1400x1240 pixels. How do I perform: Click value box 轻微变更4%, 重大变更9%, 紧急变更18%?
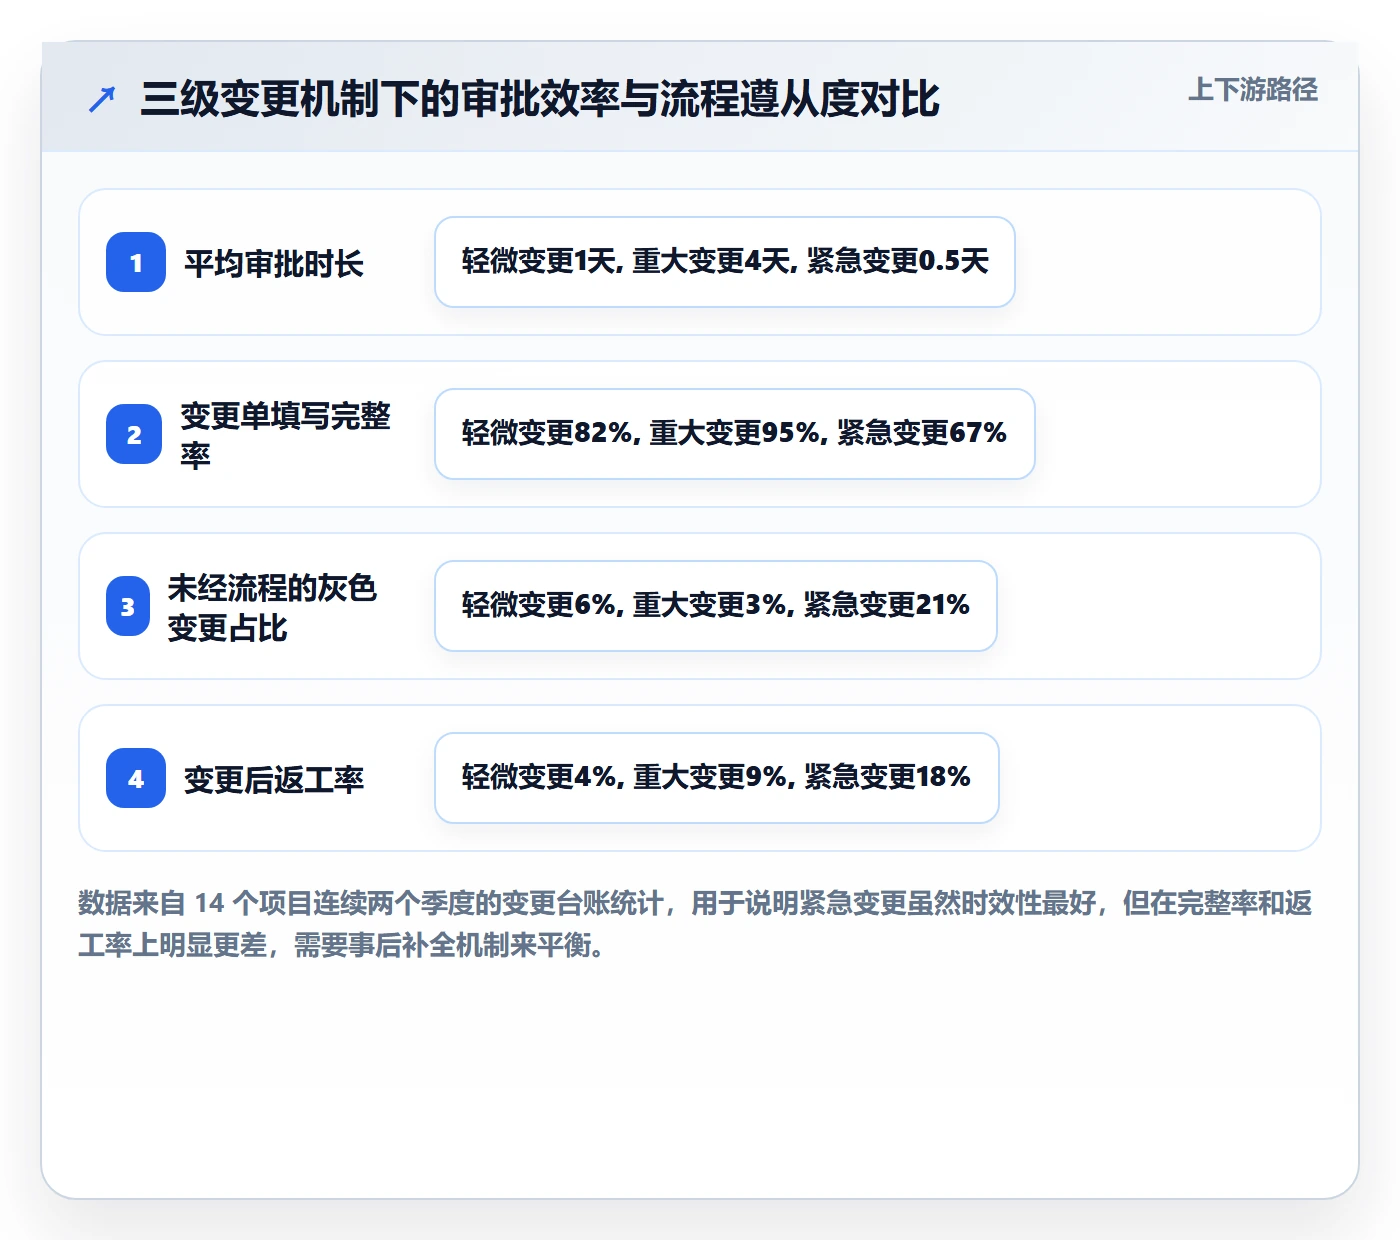tap(717, 778)
